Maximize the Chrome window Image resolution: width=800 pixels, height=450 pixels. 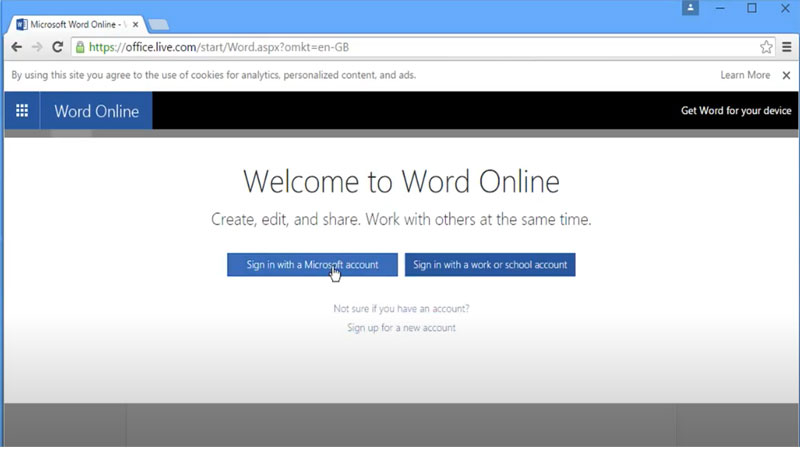(752, 8)
